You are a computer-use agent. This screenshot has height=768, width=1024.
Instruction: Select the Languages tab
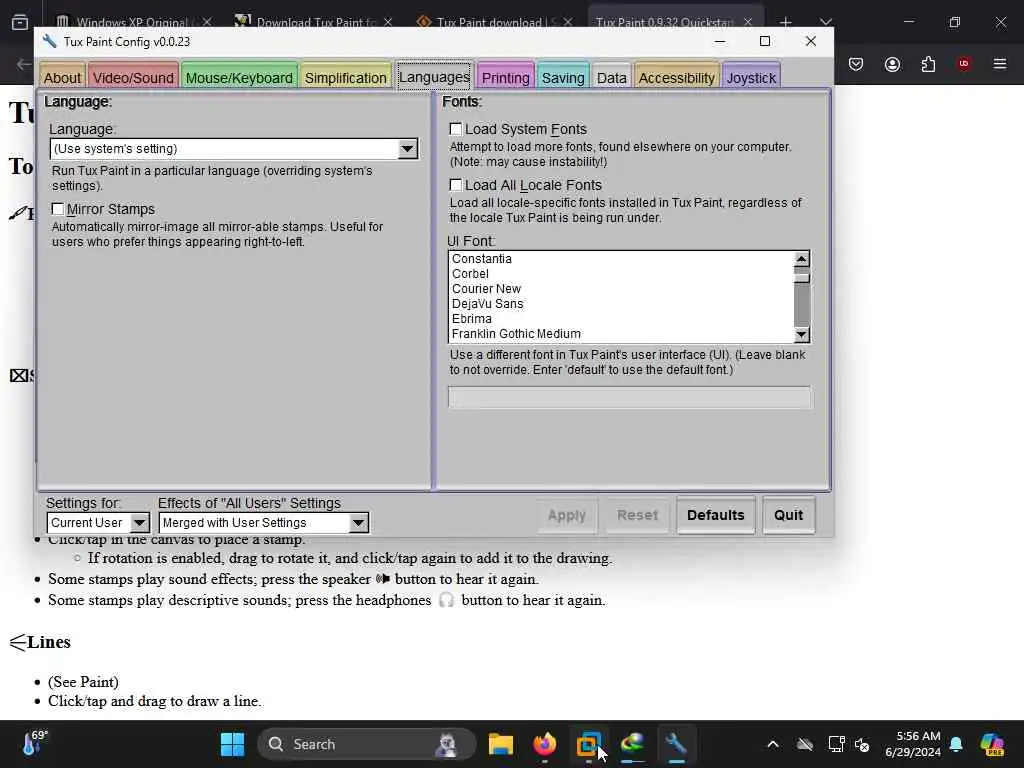(434, 76)
